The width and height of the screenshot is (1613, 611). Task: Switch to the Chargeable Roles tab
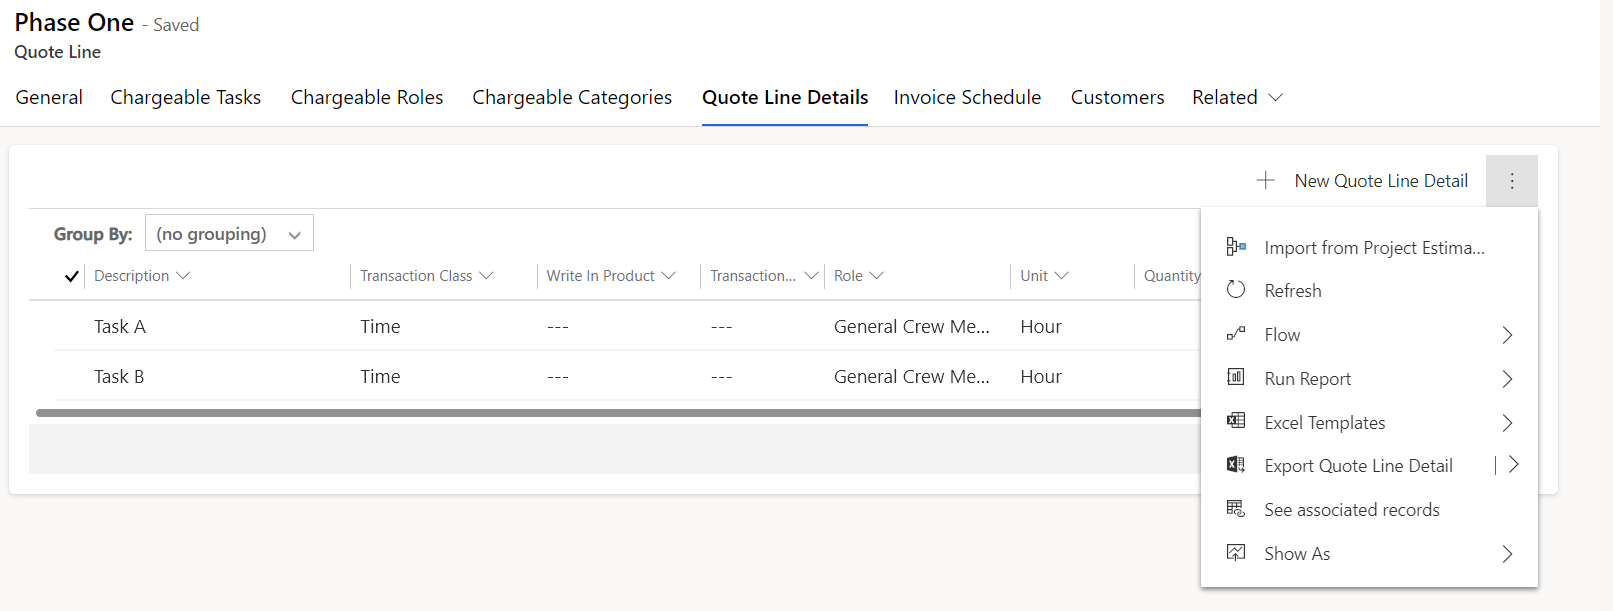(x=367, y=97)
